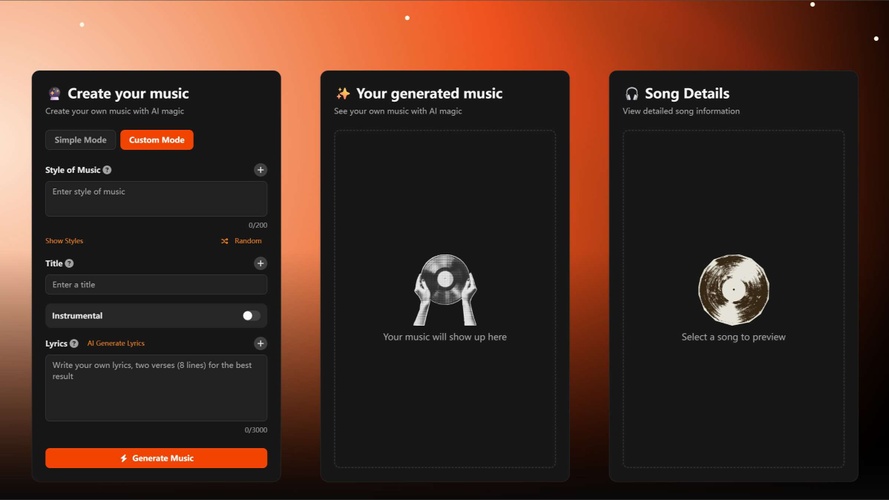
Task: Focus the Enter style of music field
Action: [156, 198]
